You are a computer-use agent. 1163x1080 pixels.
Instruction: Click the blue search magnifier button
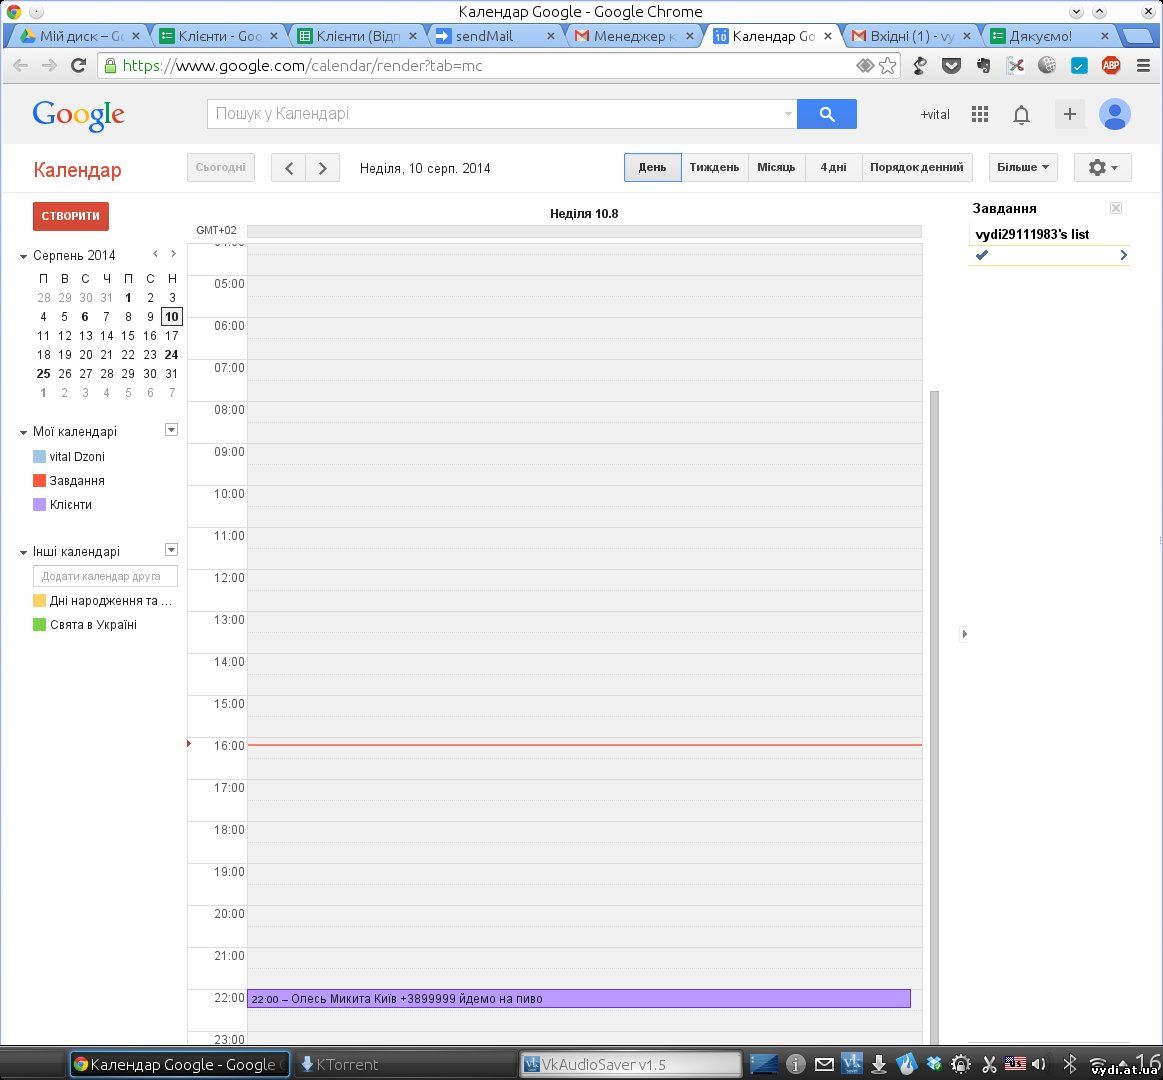(x=826, y=114)
